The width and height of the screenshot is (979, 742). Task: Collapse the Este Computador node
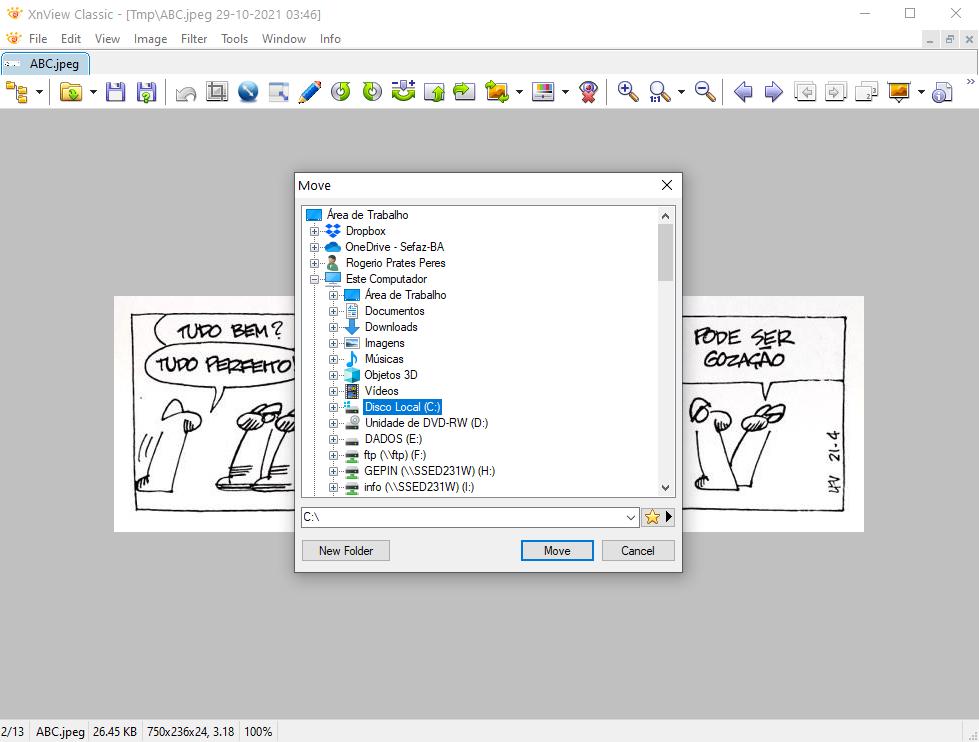pos(314,279)
